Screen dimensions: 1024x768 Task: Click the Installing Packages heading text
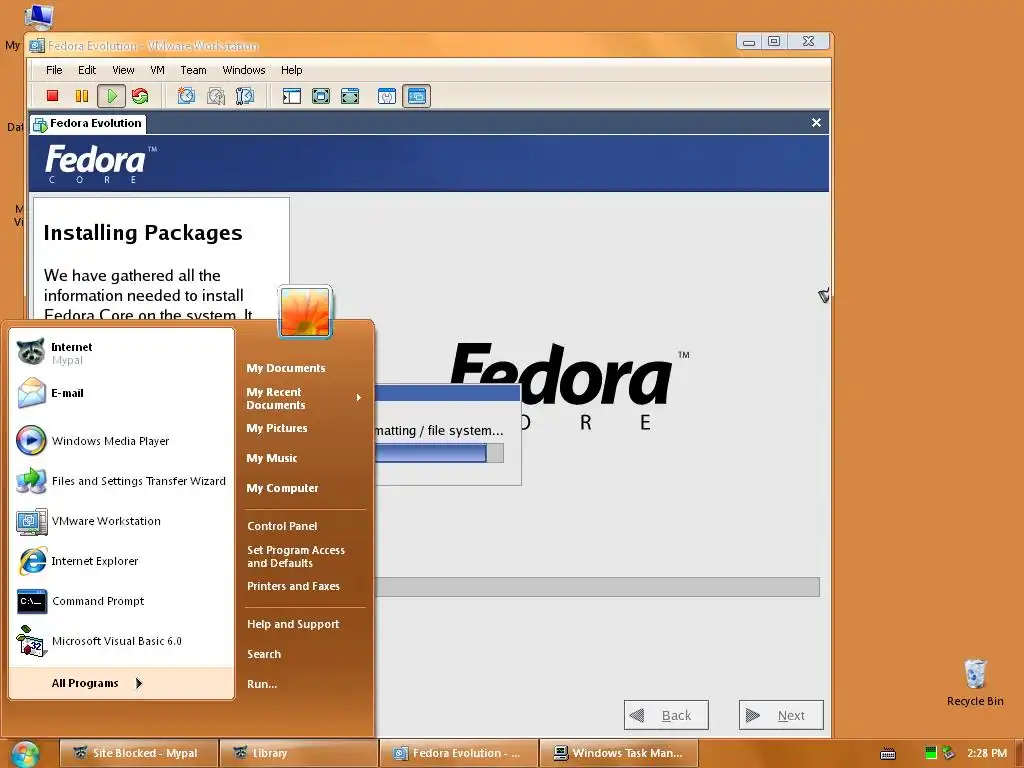[x=143, y=233]
